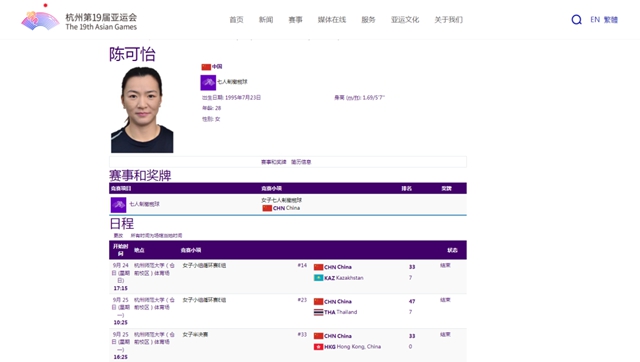The image size is (640, 362).
Task: Click the 中国 country link in profile
Action: click(x=217, y=67)
